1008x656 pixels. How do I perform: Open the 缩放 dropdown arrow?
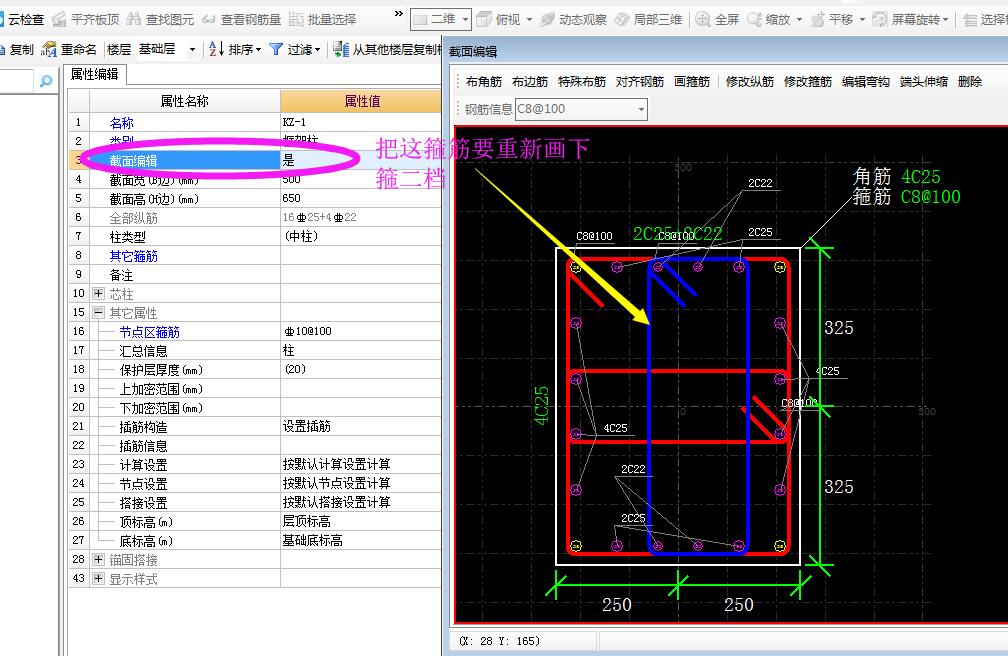799,19
